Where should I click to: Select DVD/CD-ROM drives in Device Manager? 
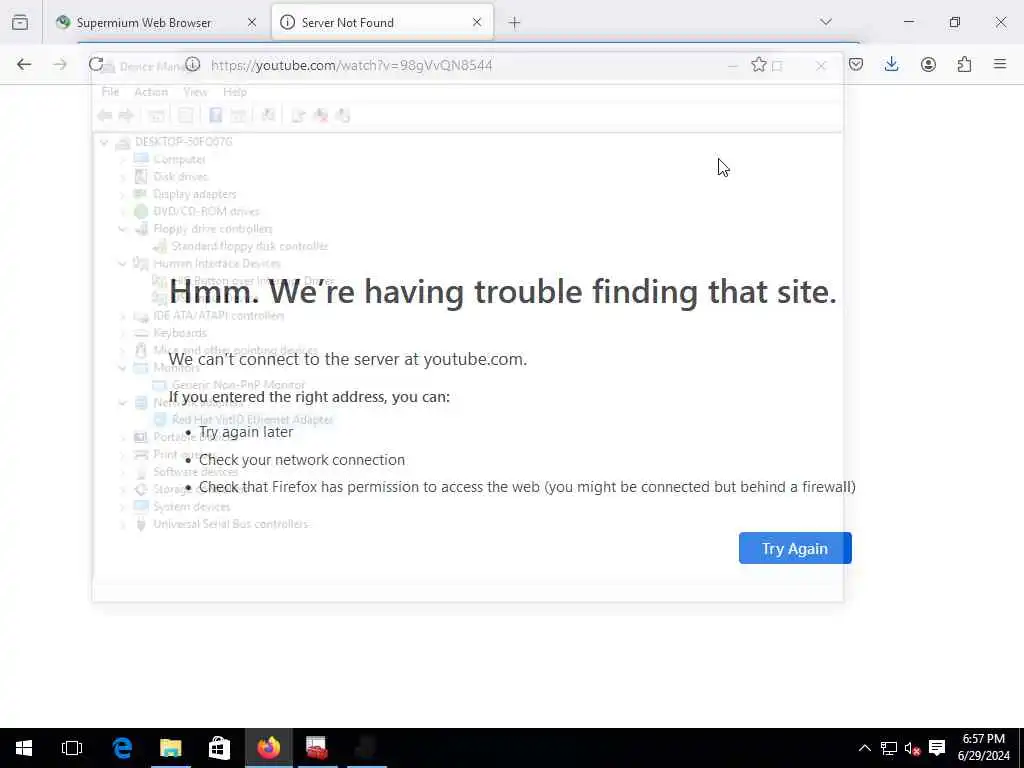coord(206,212)
